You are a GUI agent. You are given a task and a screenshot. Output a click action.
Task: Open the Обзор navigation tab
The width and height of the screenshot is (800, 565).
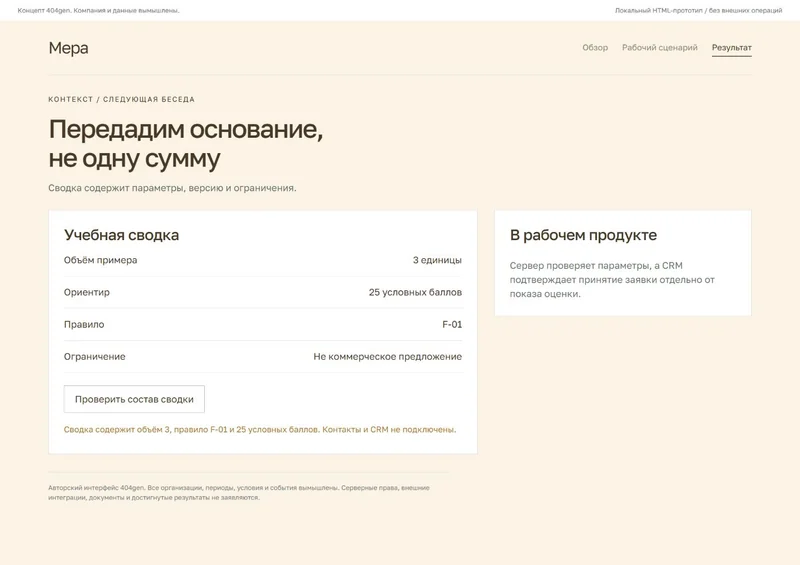pyautogui.click(x=595, y=47)
